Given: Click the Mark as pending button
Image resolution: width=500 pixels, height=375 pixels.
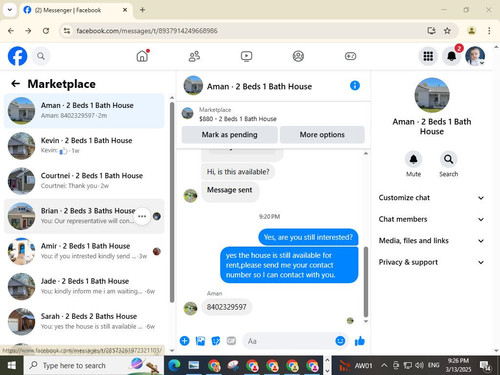Looking at the screenshot, I should click(229, 135).
